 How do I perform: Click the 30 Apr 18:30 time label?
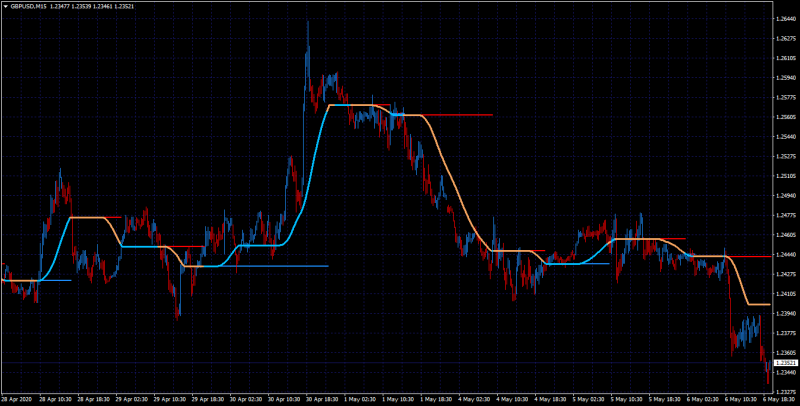323,398
